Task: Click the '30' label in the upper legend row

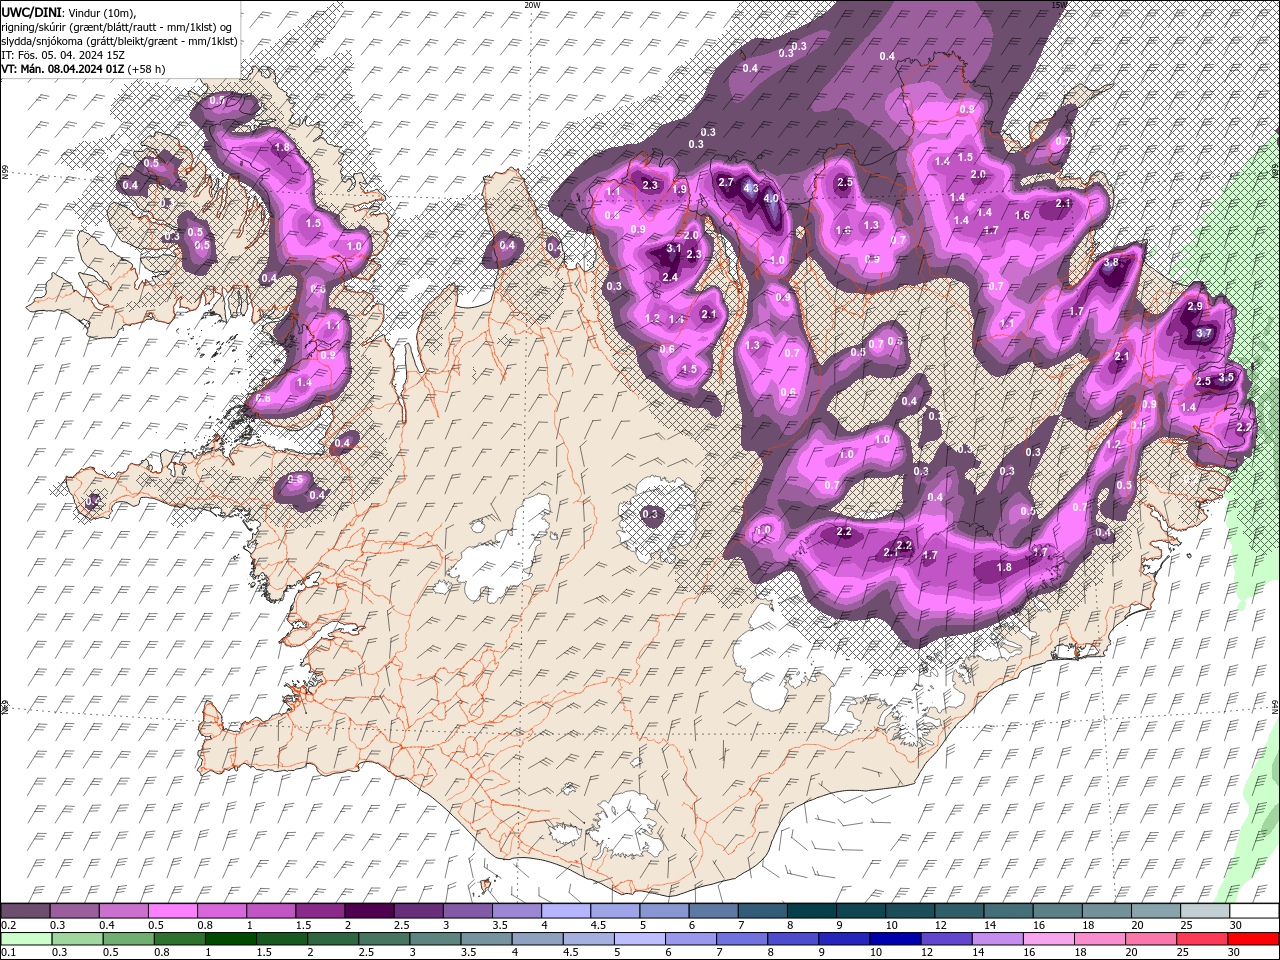Action: 1235,925
